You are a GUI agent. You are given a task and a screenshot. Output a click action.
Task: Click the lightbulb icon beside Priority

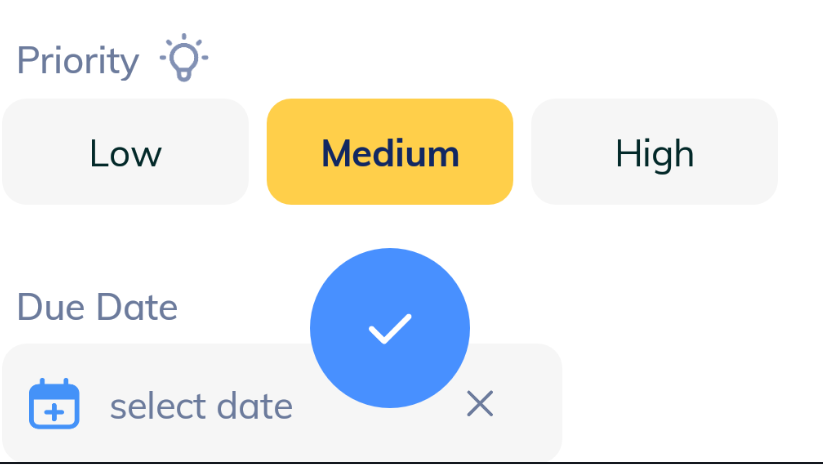[x=184, y=59]
